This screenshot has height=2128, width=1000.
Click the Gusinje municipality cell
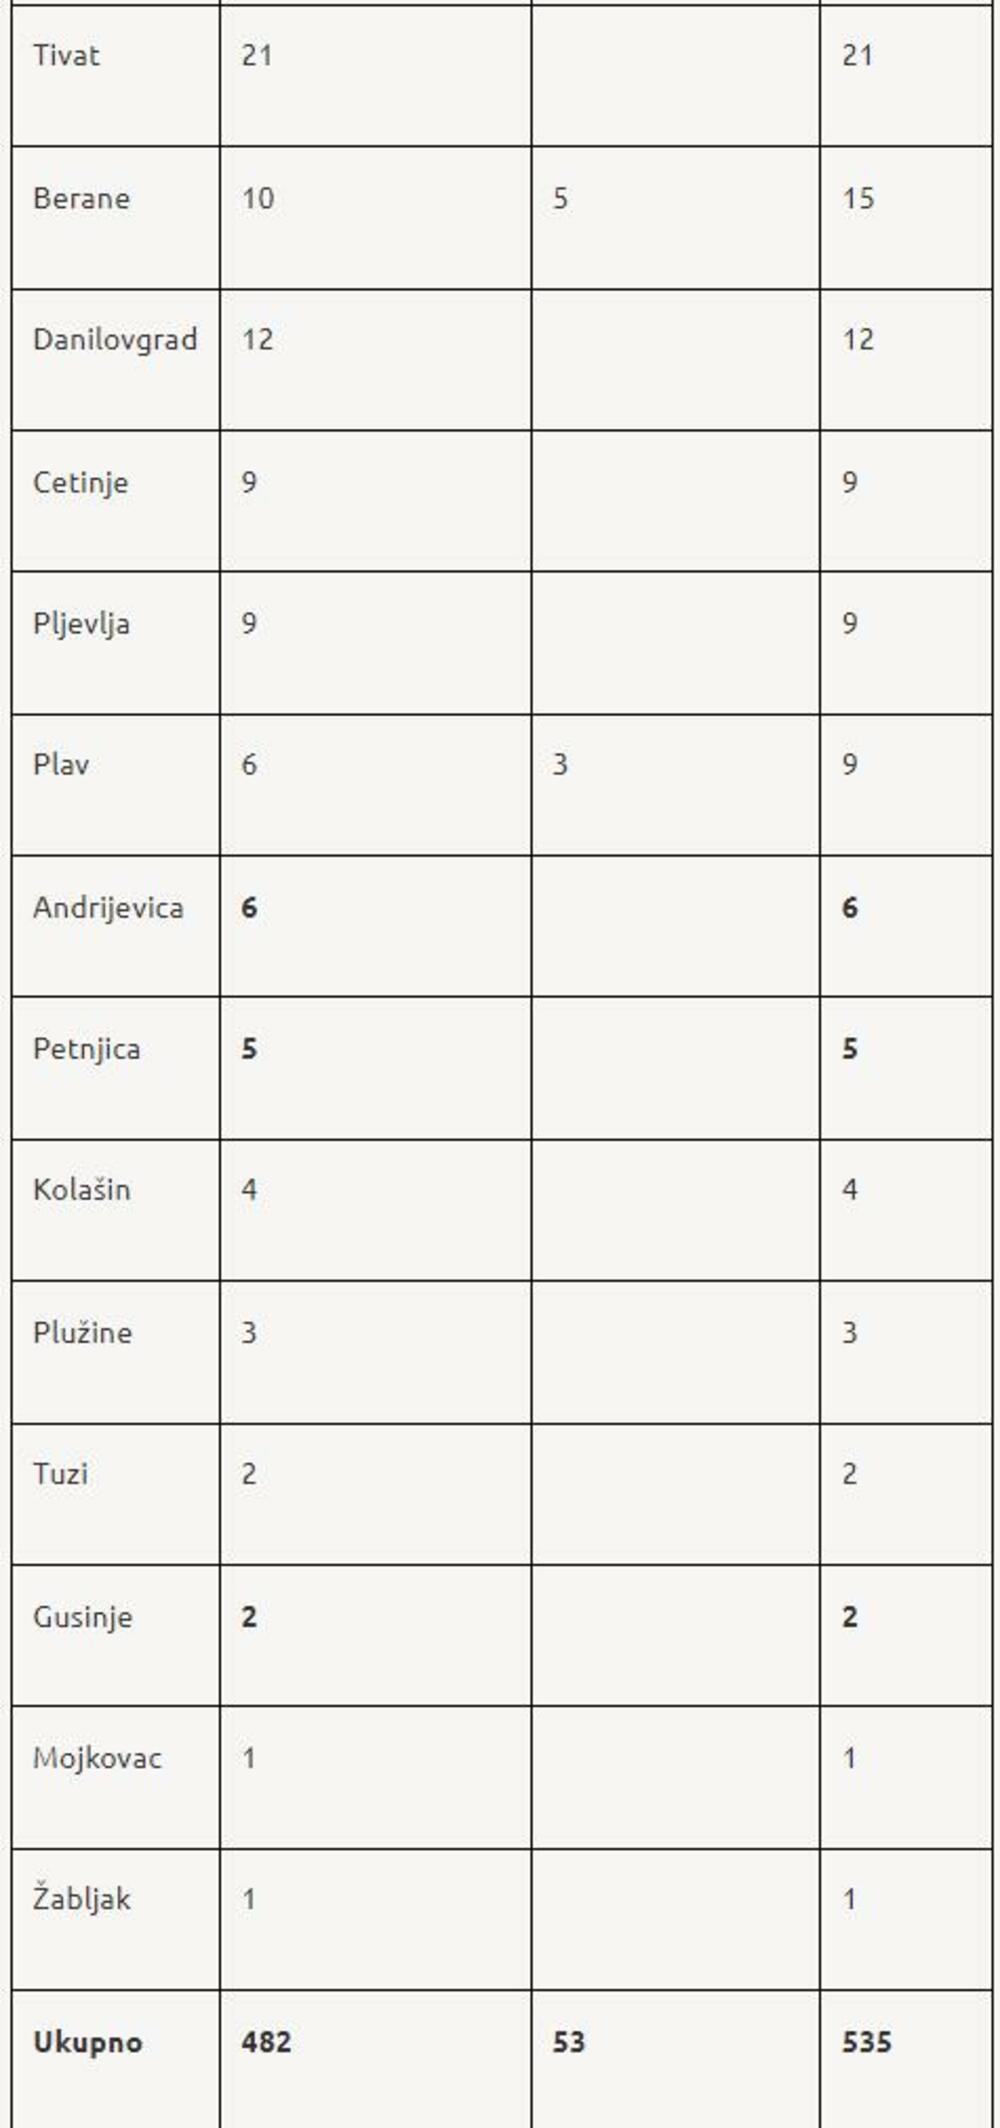(x=82, y=1617)
